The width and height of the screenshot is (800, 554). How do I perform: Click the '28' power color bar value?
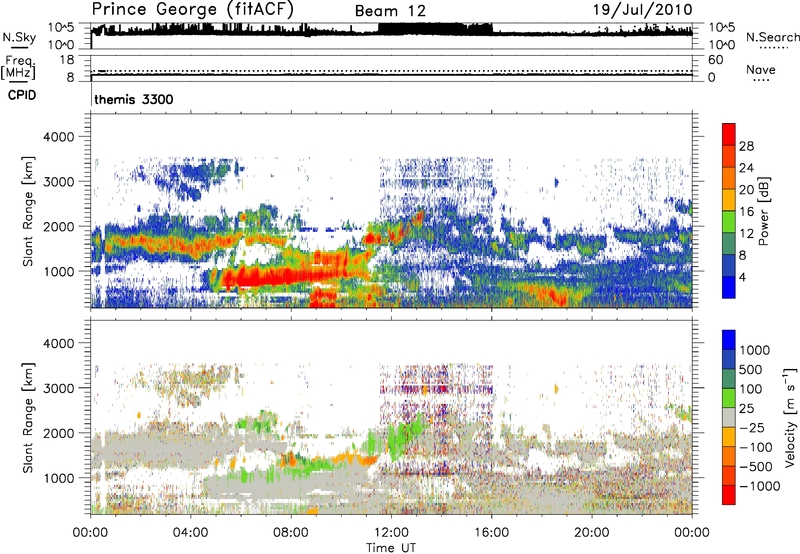746,146
